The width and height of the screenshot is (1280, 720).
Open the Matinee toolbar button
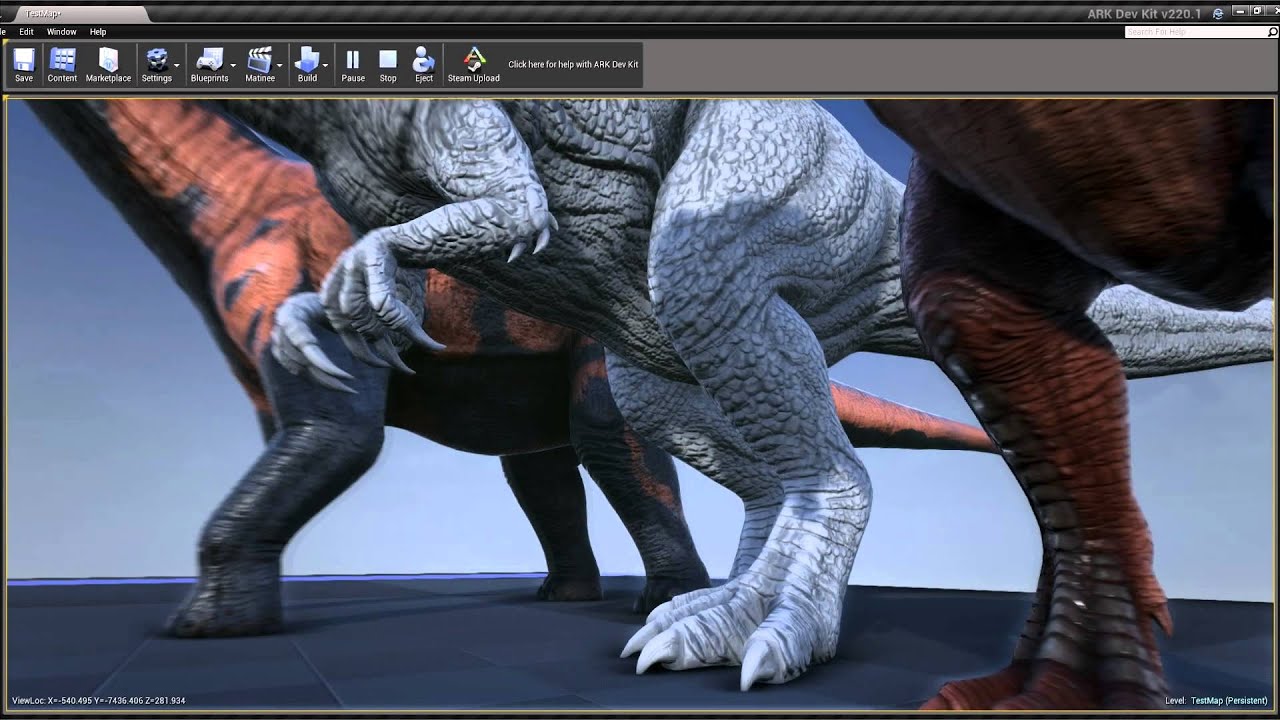click(x=260, y=64)
